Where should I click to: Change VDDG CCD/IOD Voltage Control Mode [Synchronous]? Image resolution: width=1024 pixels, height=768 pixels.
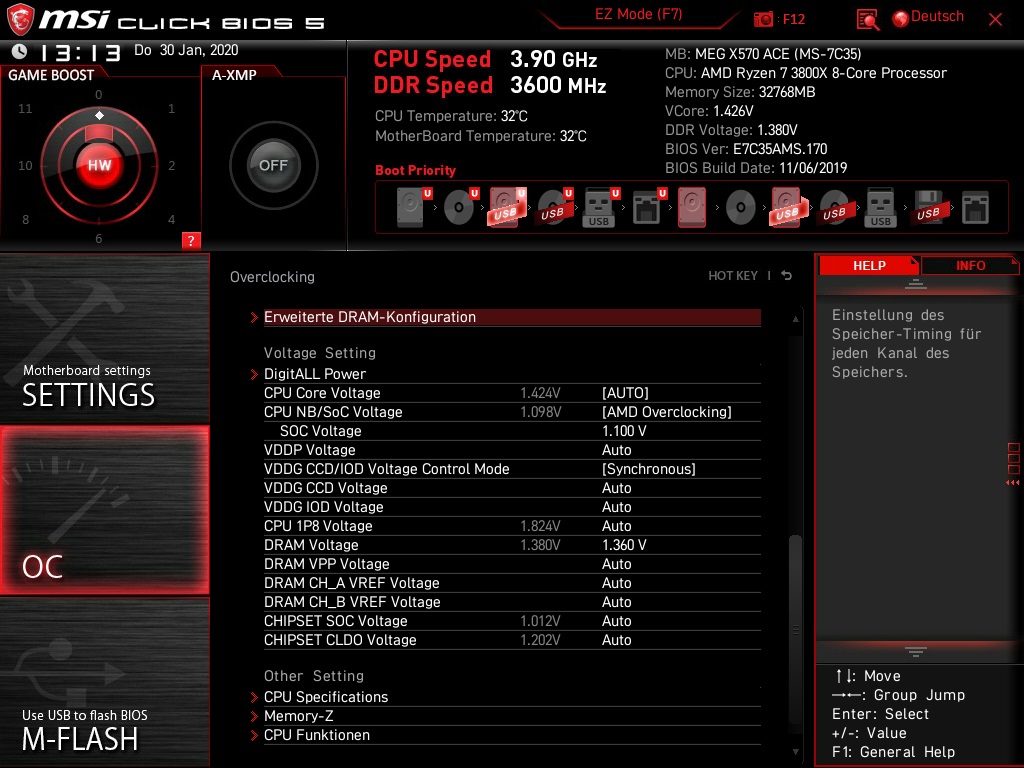pyautogui.click(x=648, y=469)
